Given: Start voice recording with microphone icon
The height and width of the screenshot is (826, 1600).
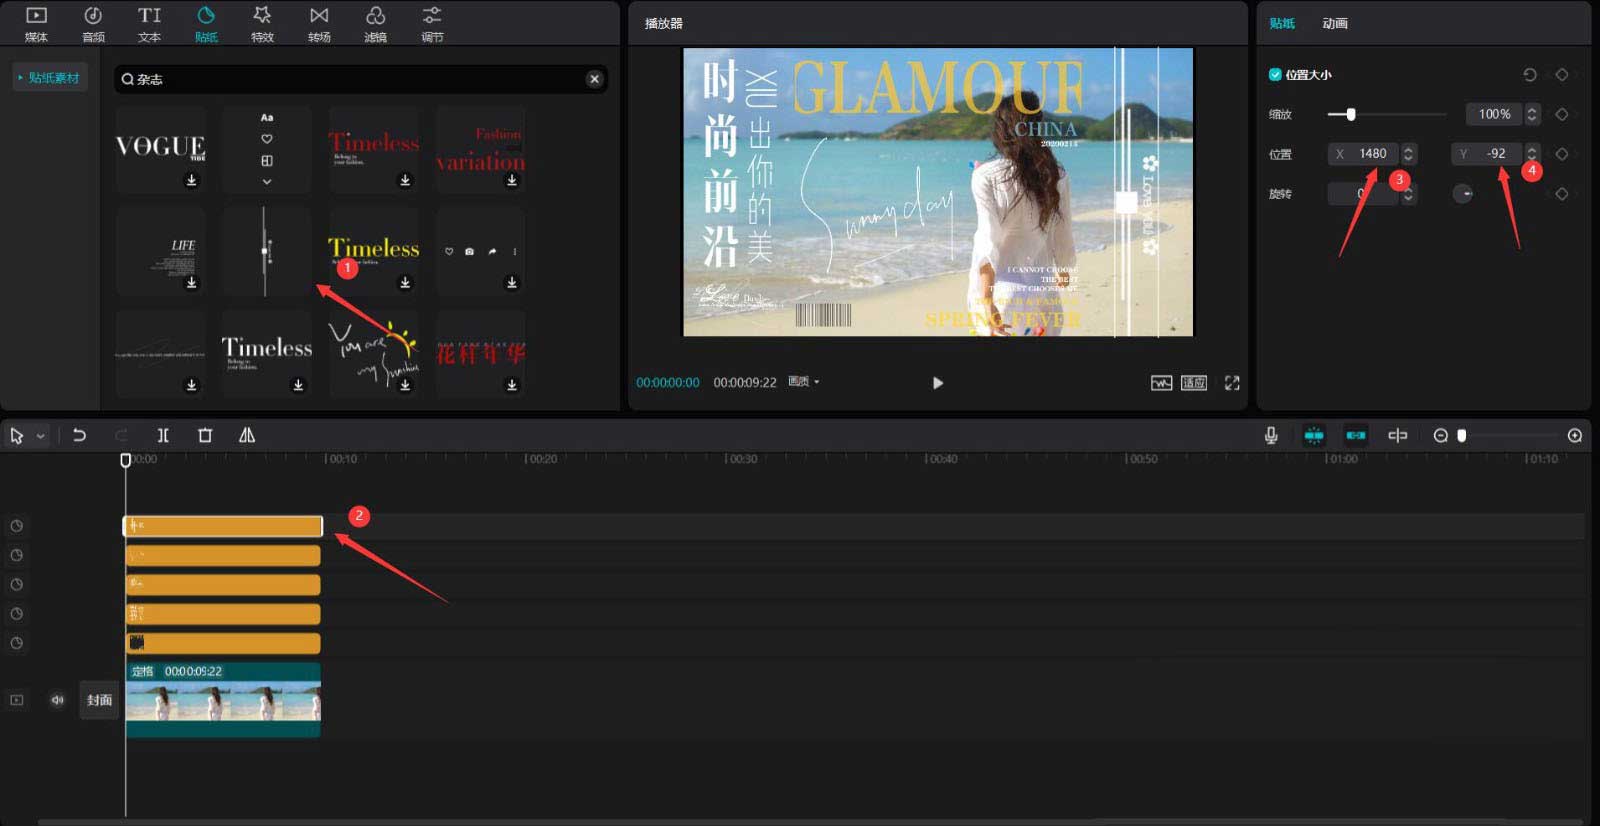Looking at the screenshot, I should tap(1270, 435).
